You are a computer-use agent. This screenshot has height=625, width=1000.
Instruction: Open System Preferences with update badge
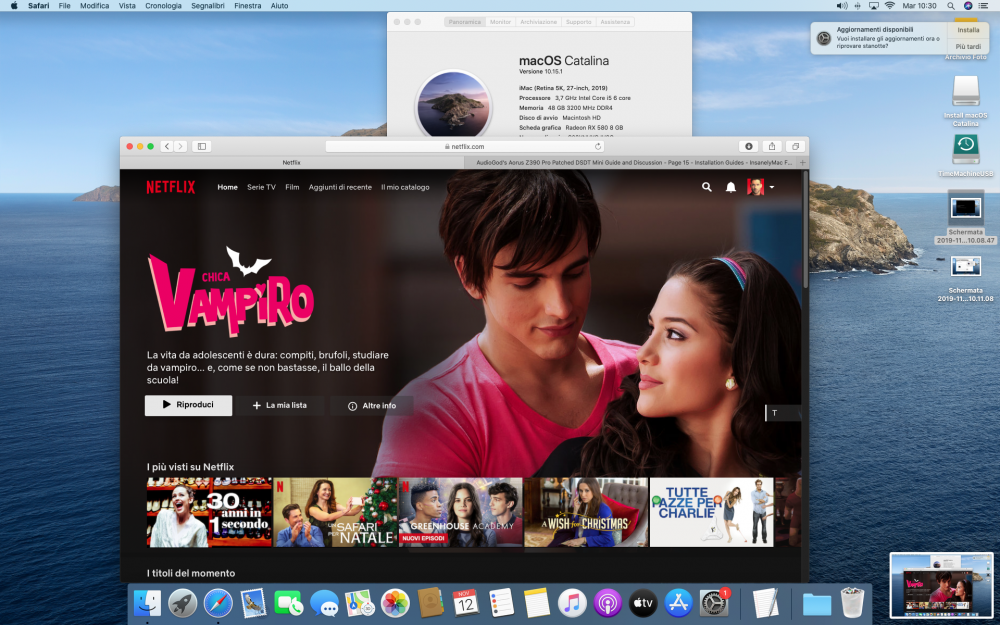pos(714,602)
